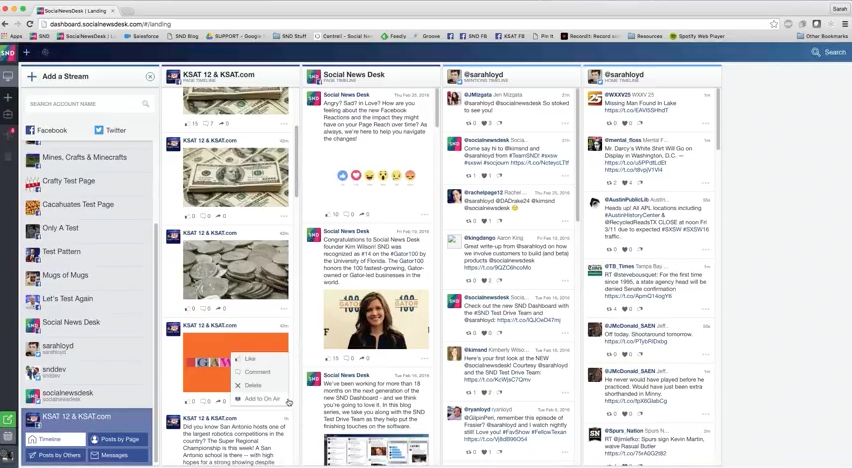Viewport: 852px width, 468px height.
Task: Select sarahloyd Twitter account in list
Action: coord(89,348)
